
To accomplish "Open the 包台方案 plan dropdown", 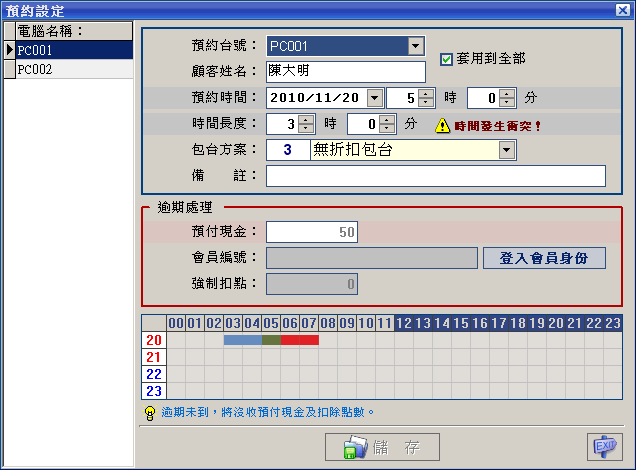I will point(507,150).
